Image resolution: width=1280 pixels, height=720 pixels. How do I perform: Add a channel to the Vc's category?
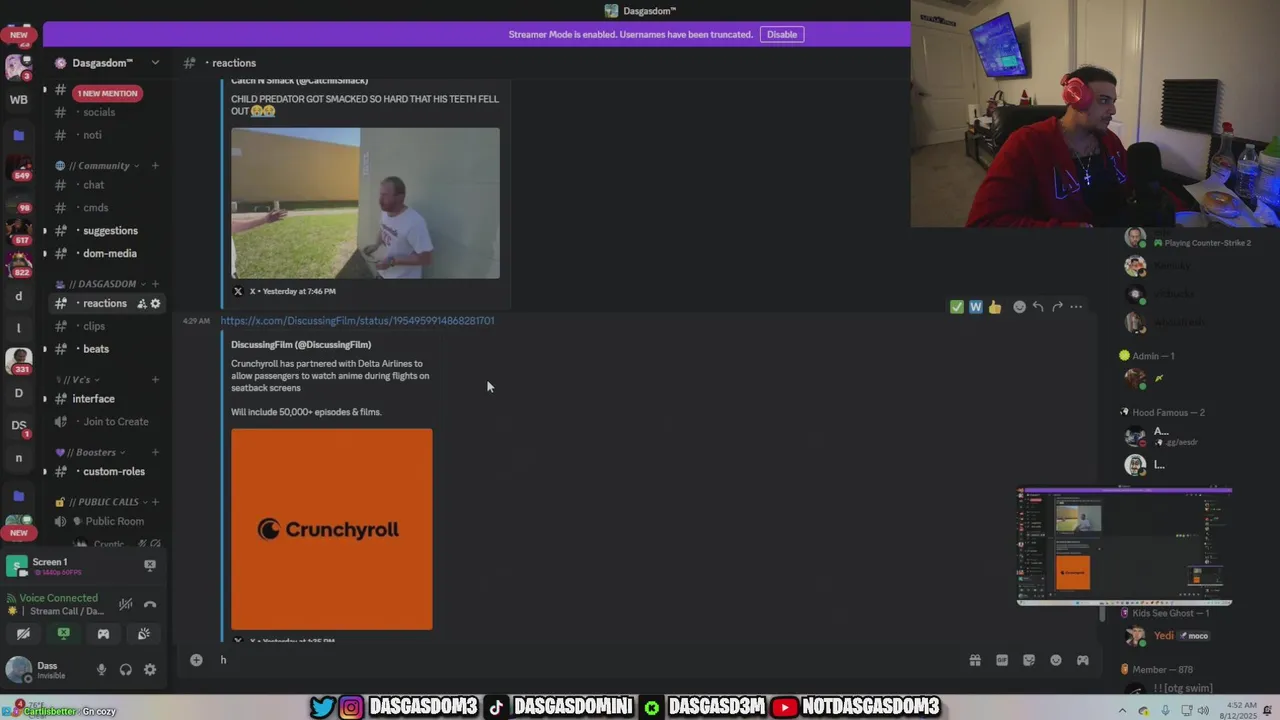155,380
